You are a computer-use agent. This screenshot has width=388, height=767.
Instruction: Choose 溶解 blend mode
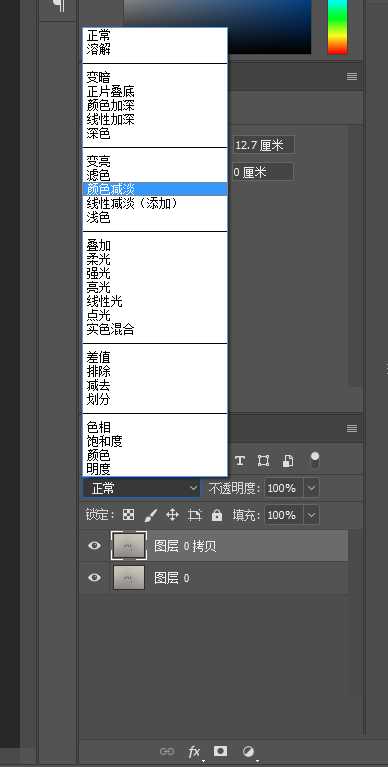pos(155,49)
